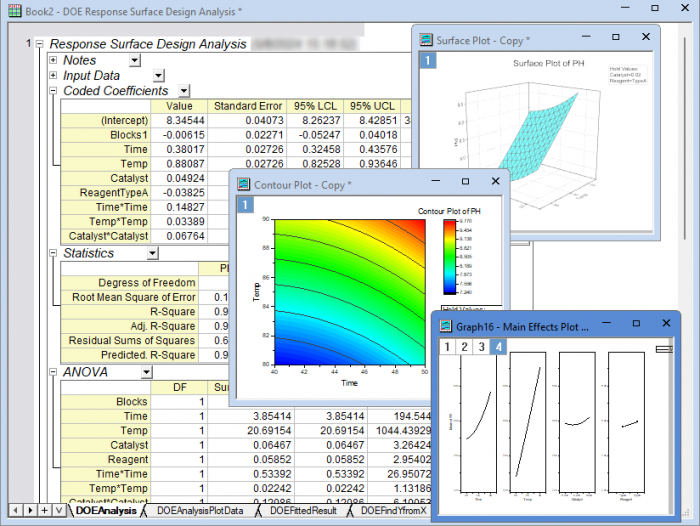Click the layer menu icon in Graph16

coord(662,348)
